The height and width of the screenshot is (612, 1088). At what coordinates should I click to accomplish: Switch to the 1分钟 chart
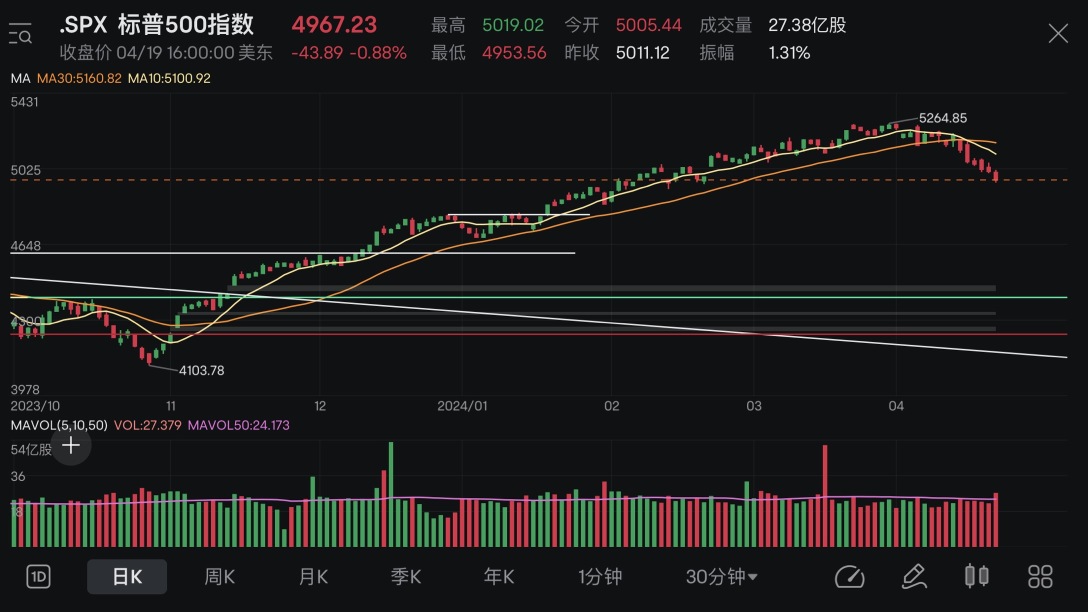(600, 577)
